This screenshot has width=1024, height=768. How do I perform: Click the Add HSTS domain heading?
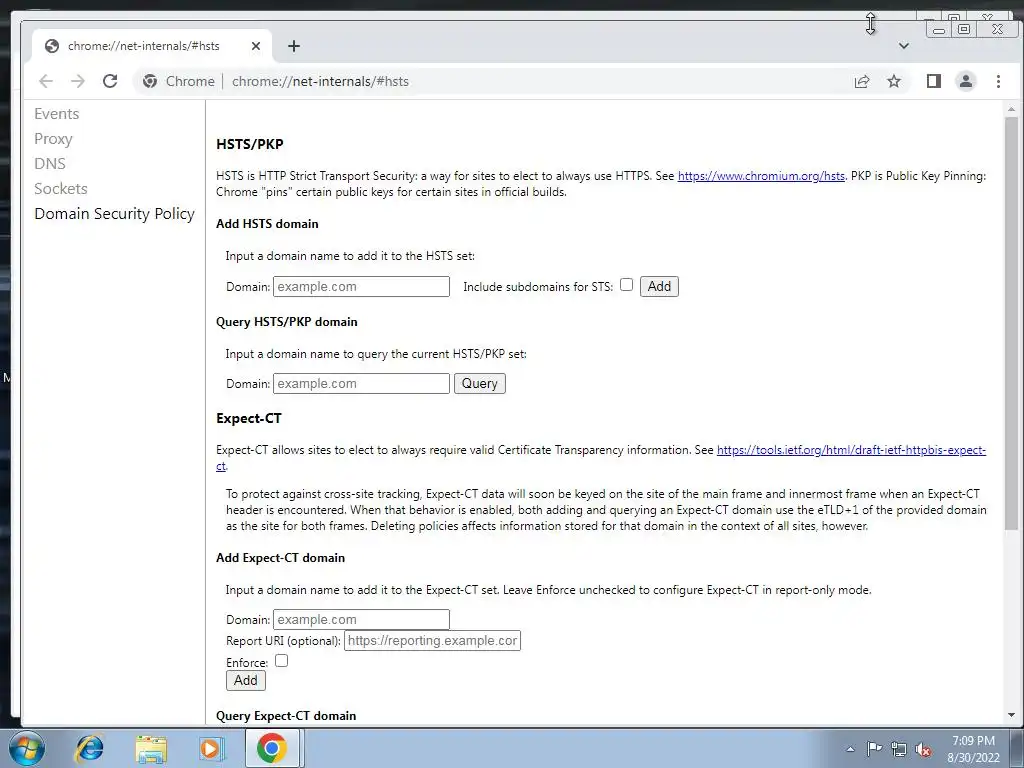tap(267, 223)
